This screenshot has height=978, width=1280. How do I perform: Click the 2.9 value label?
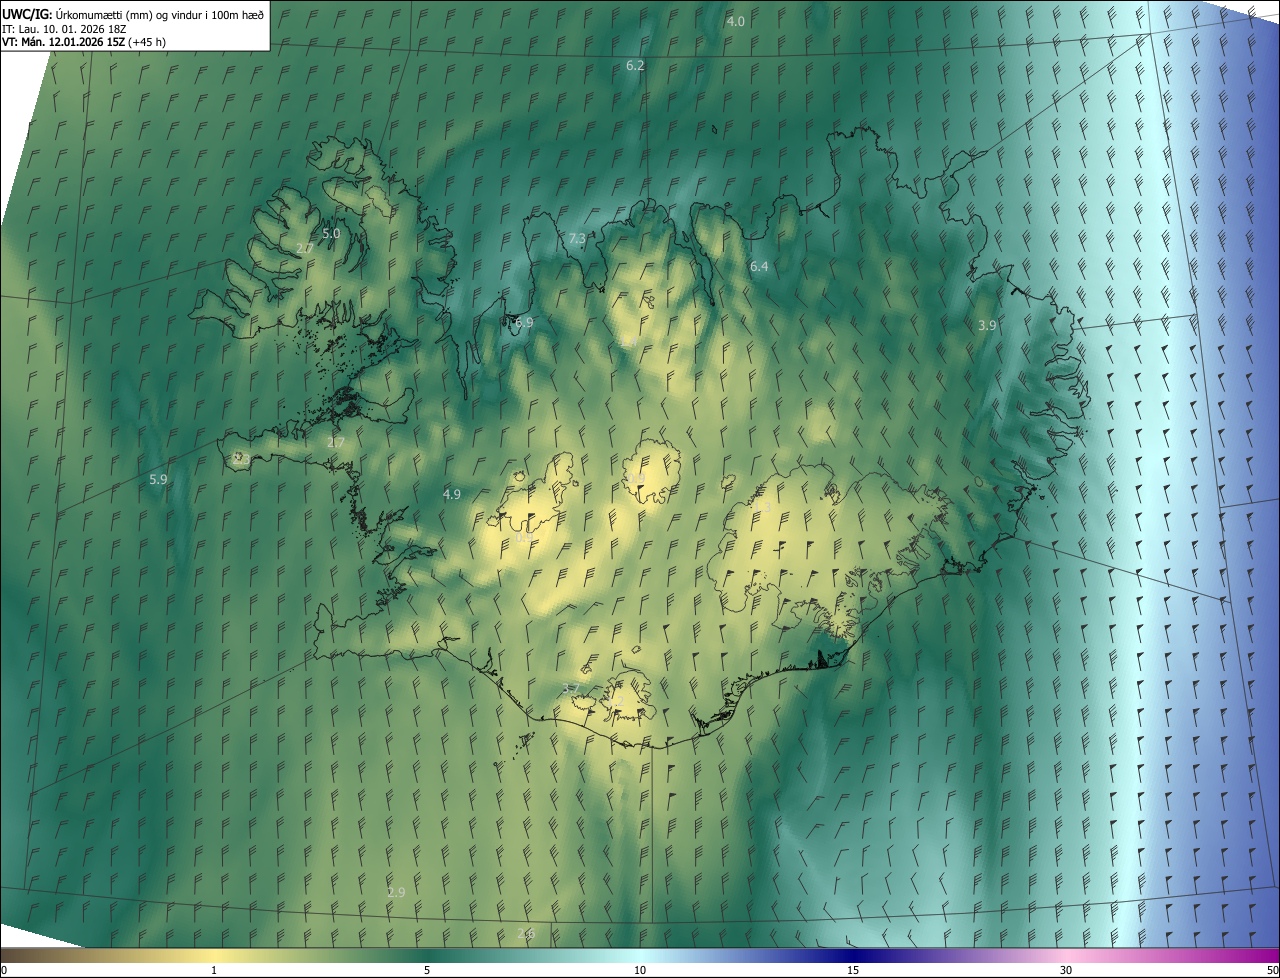(x=396, y=892)
